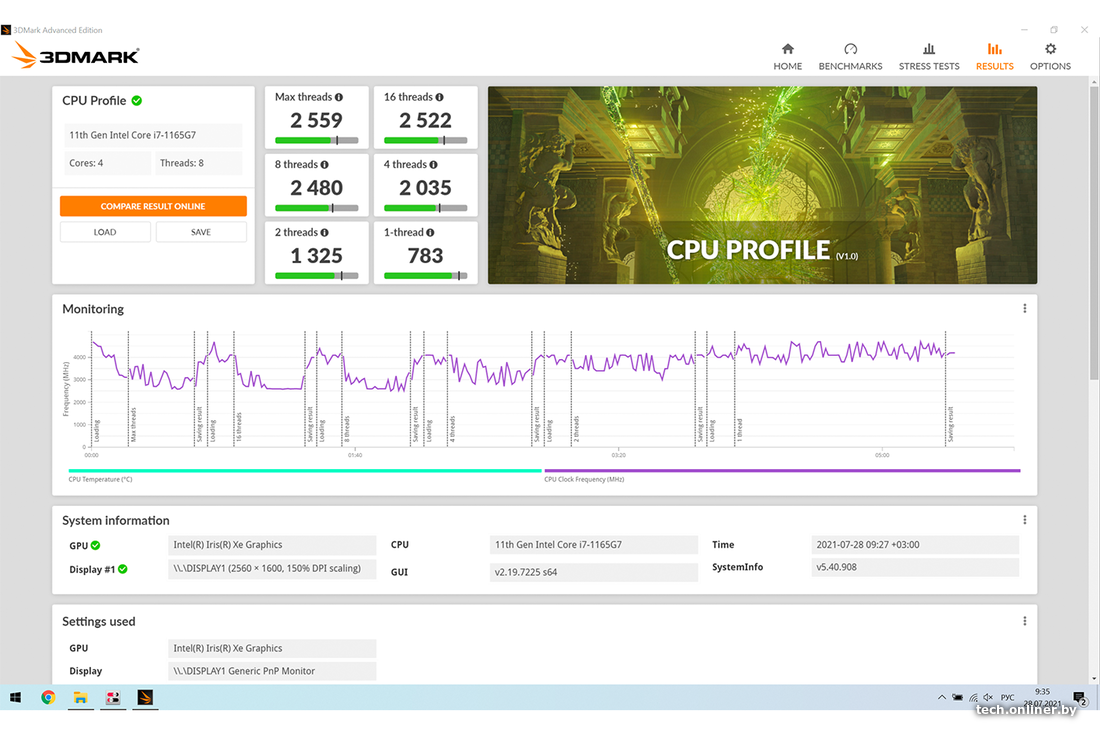Click the 8 threads score 2 480
Screen dimensions: 1100x733
click(316, 188)
